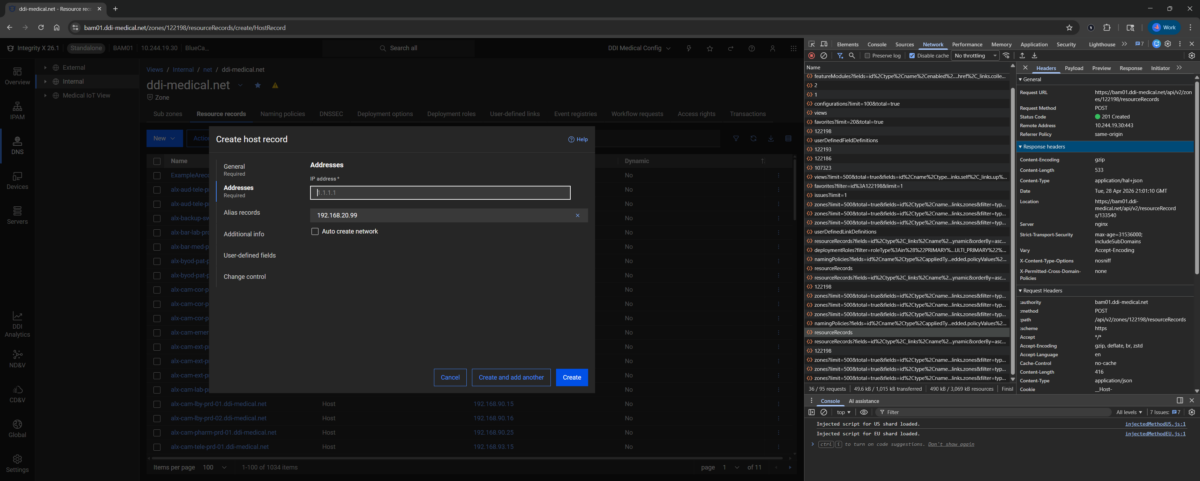The width and height of the screenshot is (1200, 481).
Task: Expand the External tree node
Action: tap(46, 67)
